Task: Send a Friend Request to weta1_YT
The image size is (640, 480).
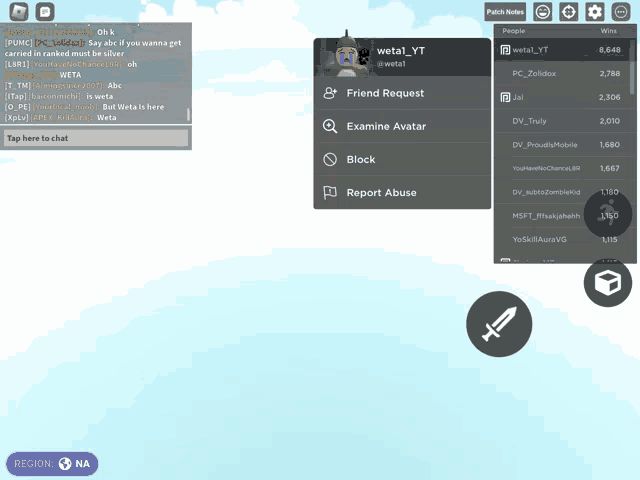Action: [402, 93]
